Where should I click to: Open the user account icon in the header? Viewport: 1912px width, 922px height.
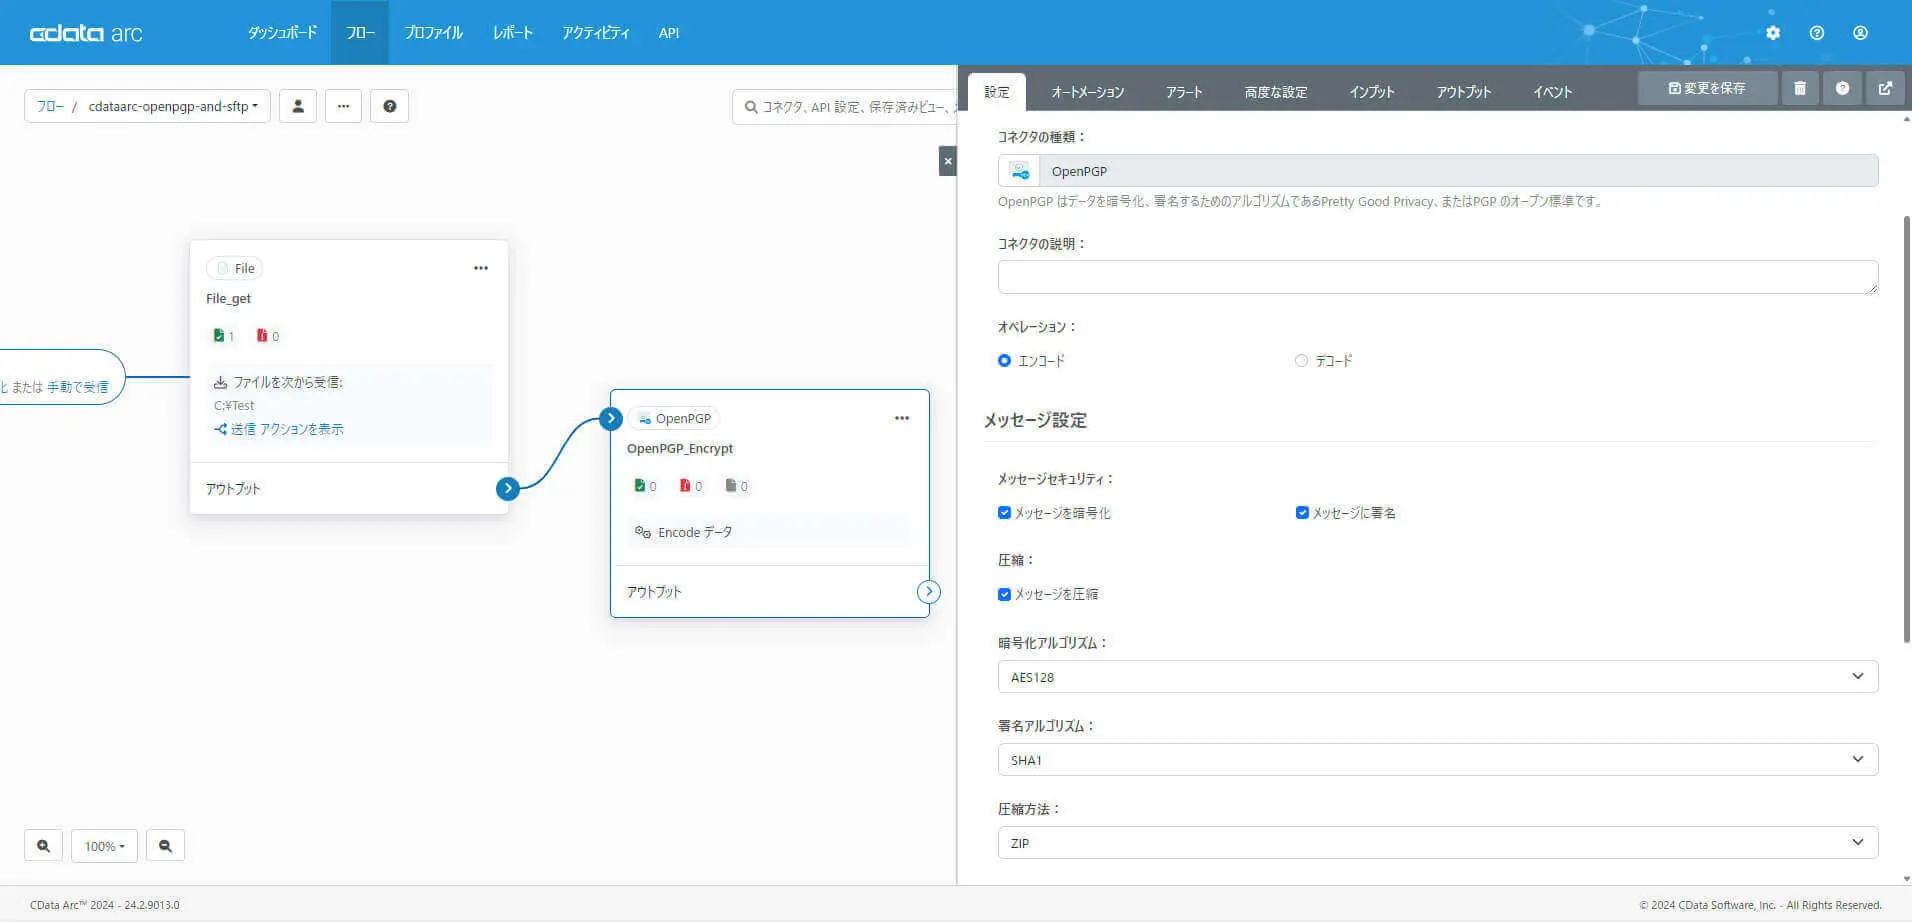point(1860,33)
